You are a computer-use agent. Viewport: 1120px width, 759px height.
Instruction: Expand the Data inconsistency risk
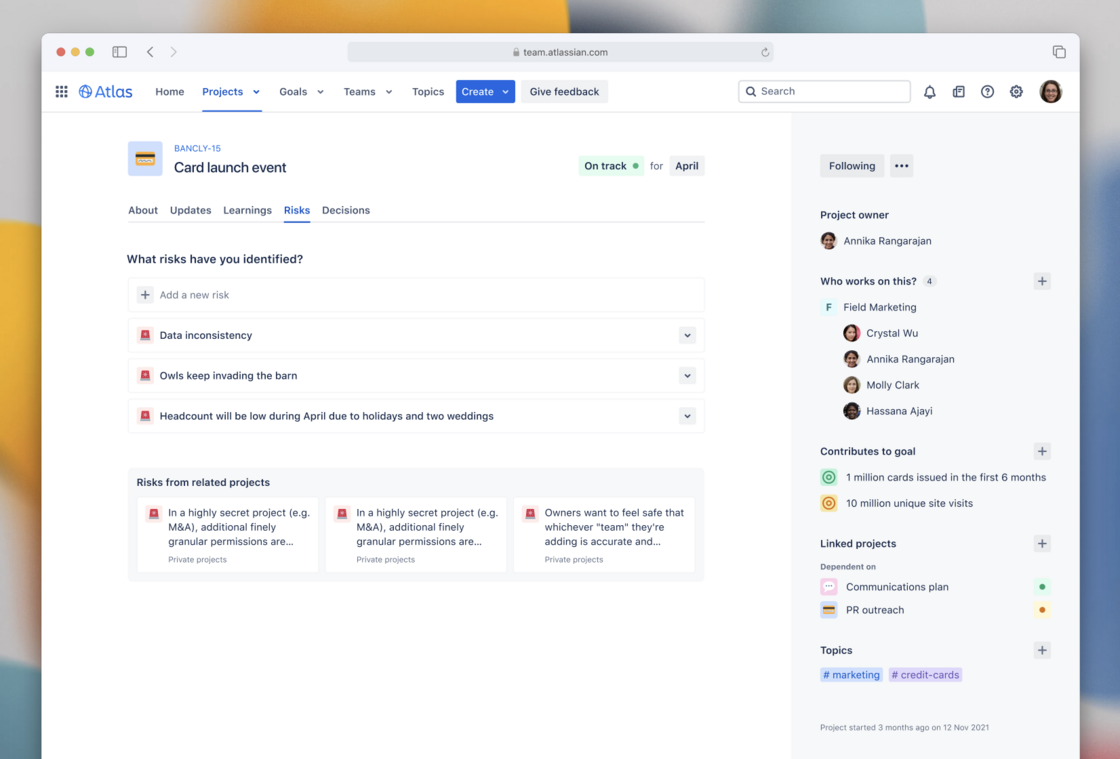point(687,335)
